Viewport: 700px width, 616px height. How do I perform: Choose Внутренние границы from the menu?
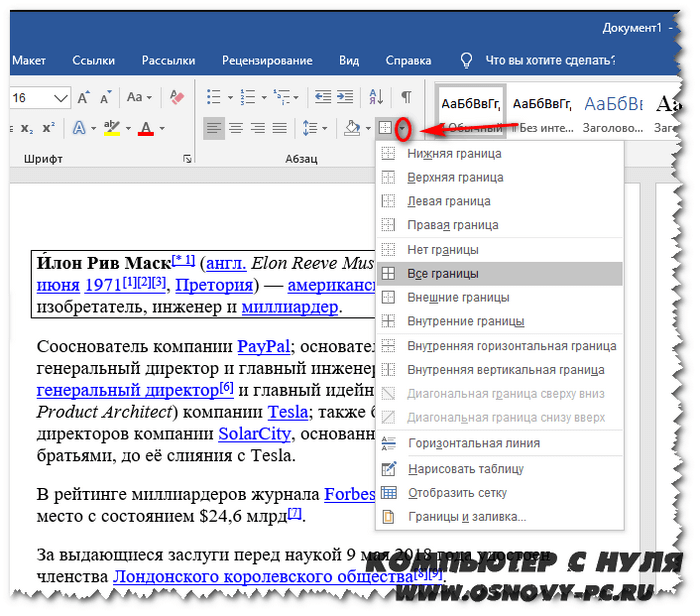(500, 321)
